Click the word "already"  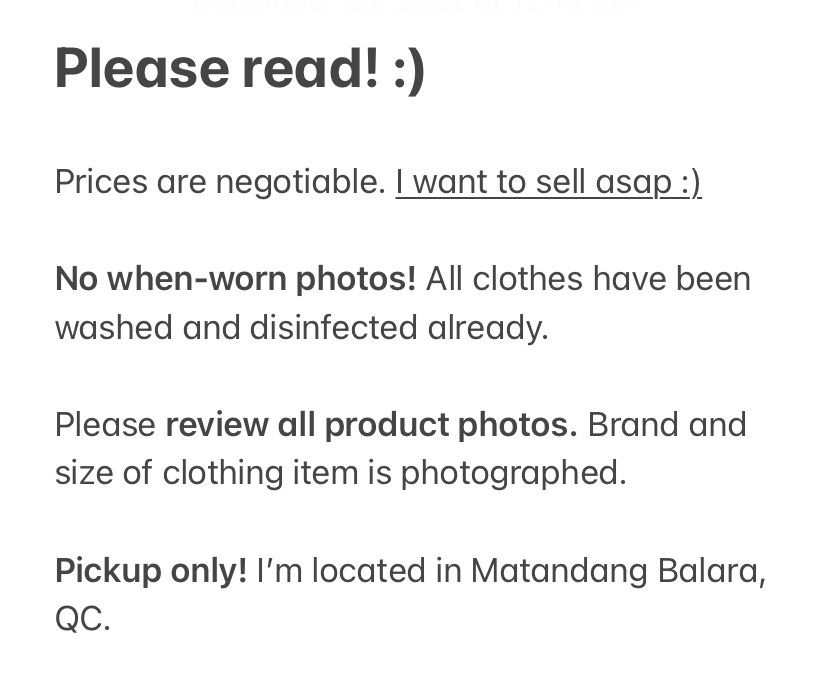click(493, 327)
